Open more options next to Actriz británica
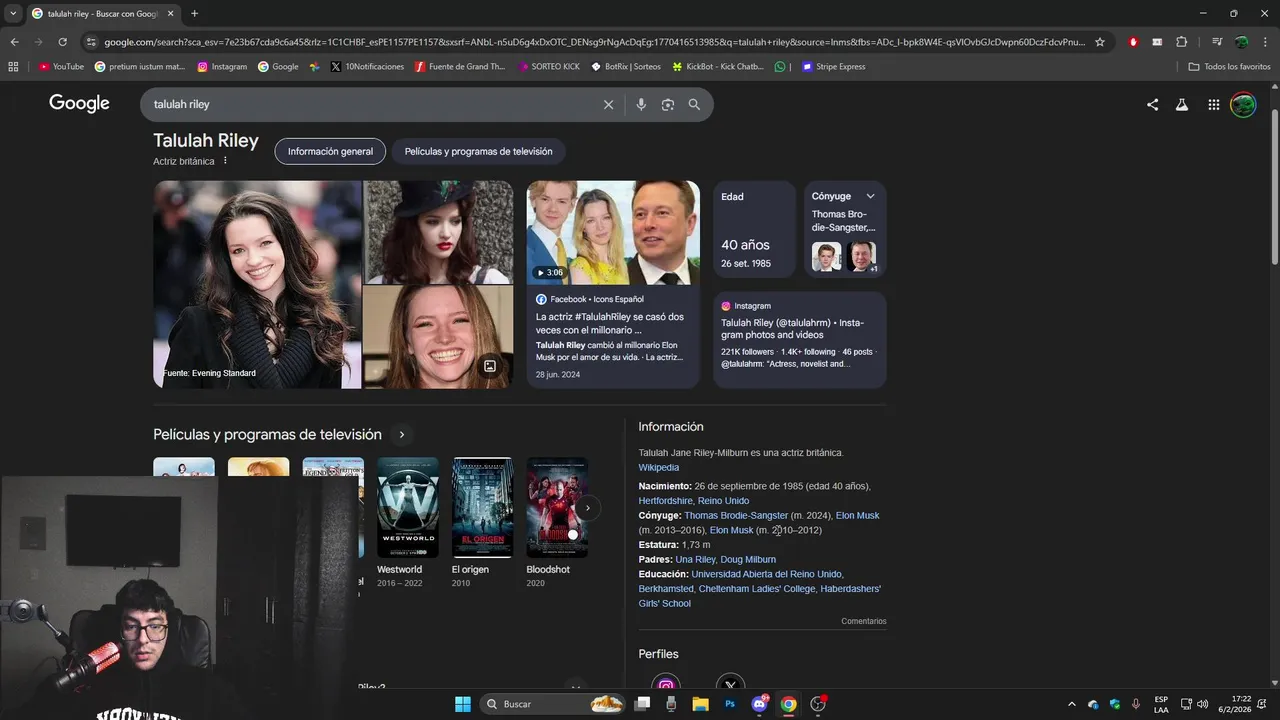 coord(225,161)
